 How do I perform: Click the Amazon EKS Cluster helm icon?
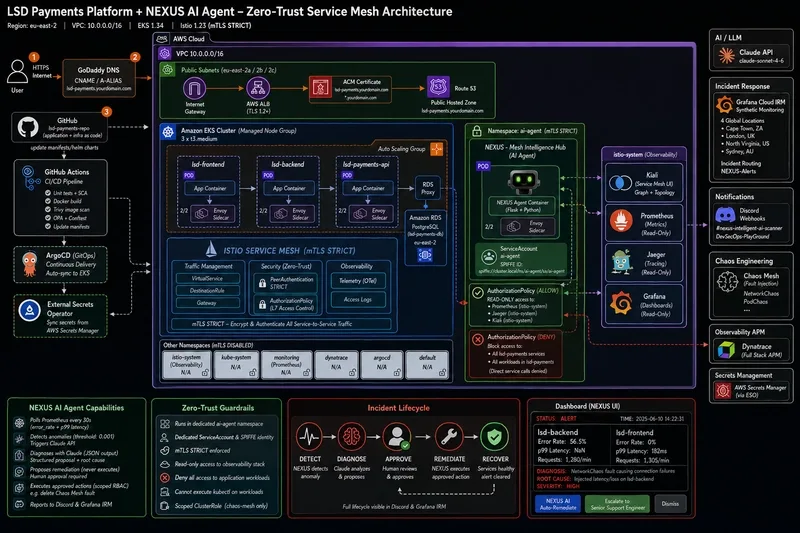point(168,132)
